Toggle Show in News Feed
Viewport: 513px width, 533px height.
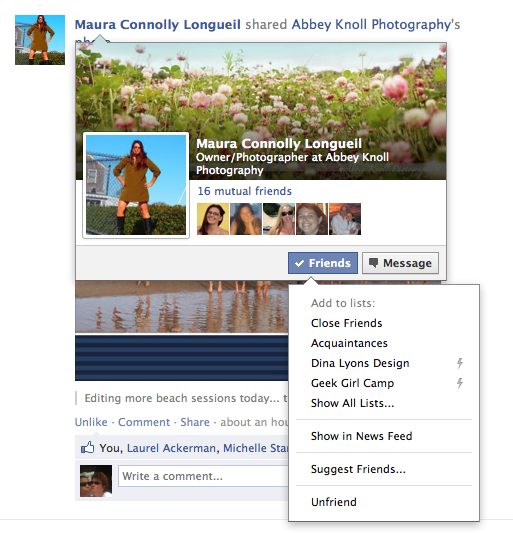tap(361, 436)
